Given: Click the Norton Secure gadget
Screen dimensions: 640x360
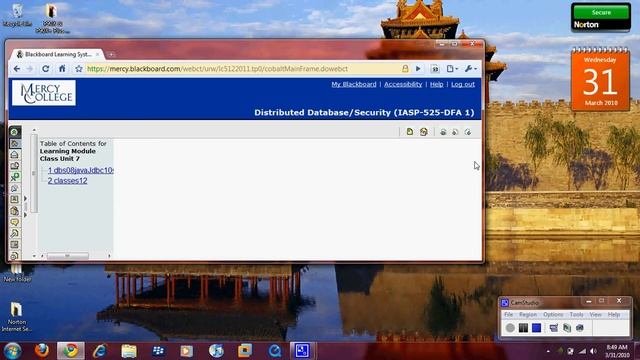Looking at the screenshot, I should click(601, 18).
